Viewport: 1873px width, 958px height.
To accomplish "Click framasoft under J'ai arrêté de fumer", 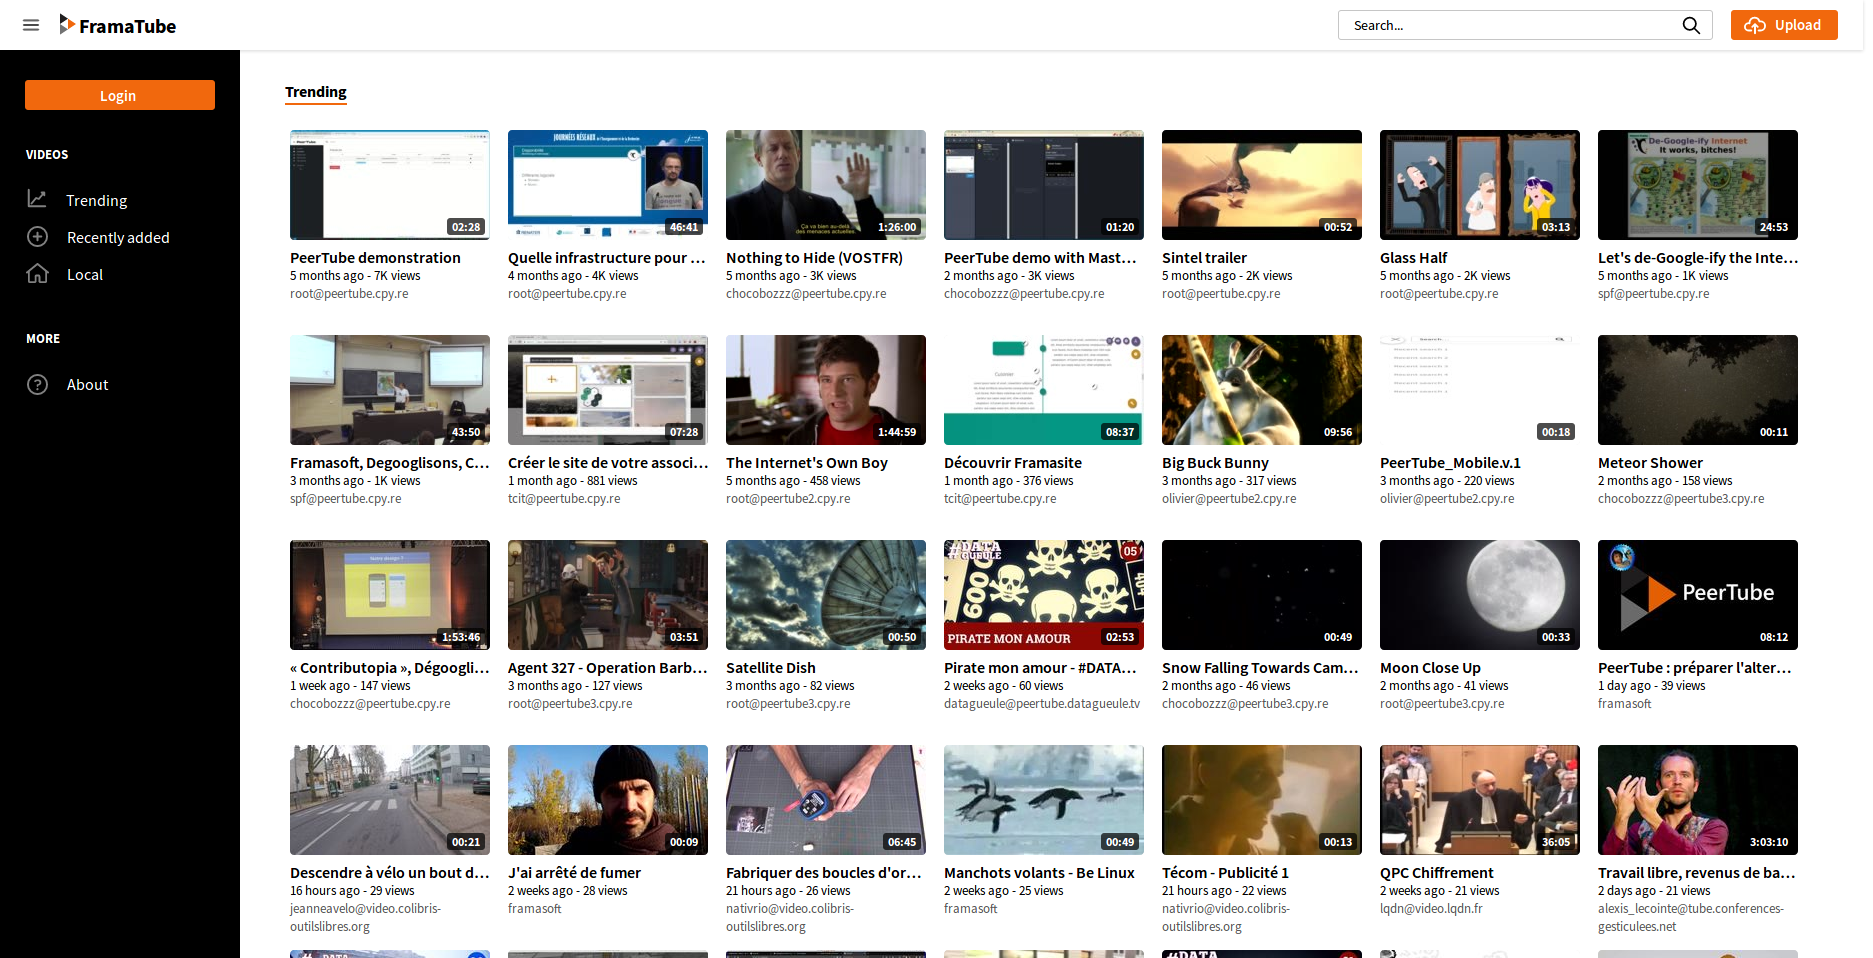I will click(x=535, y=909).
